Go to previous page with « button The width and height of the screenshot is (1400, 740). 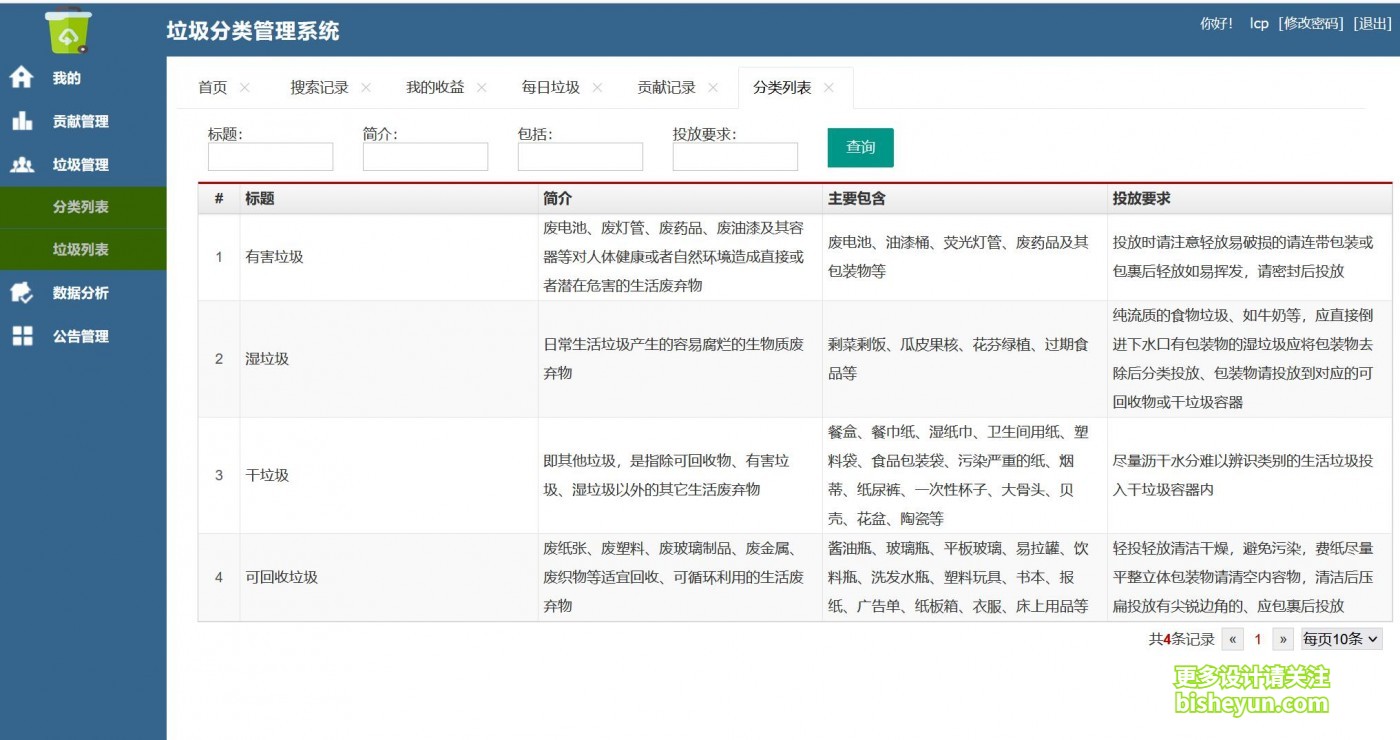click(1233, 639)
